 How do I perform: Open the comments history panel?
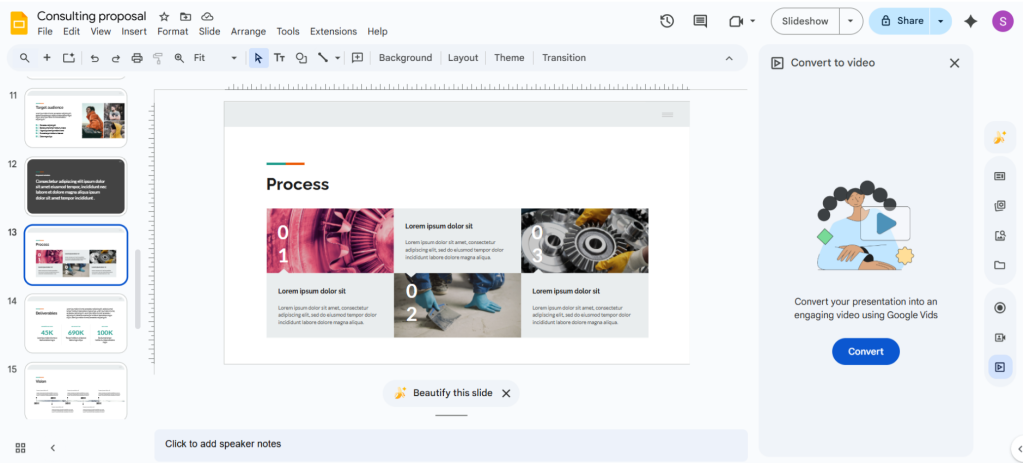pos(700,22)
